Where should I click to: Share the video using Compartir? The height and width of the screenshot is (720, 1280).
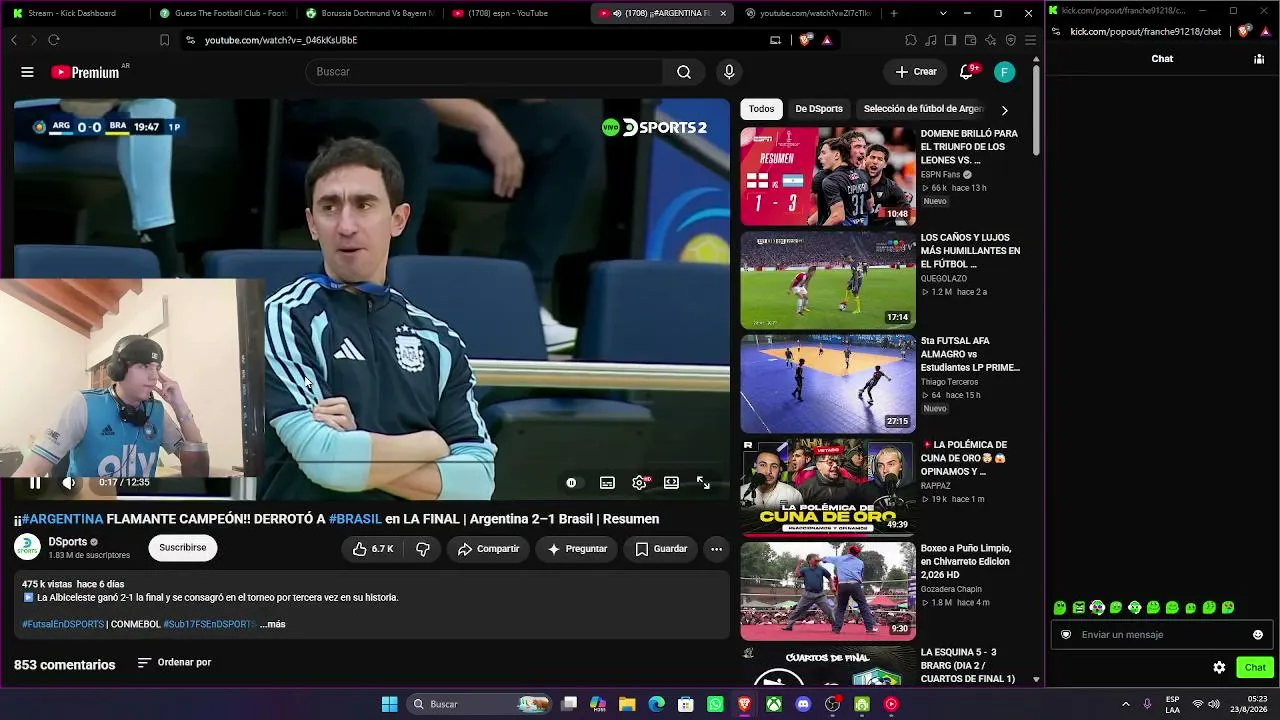click(x=488, y=549)
